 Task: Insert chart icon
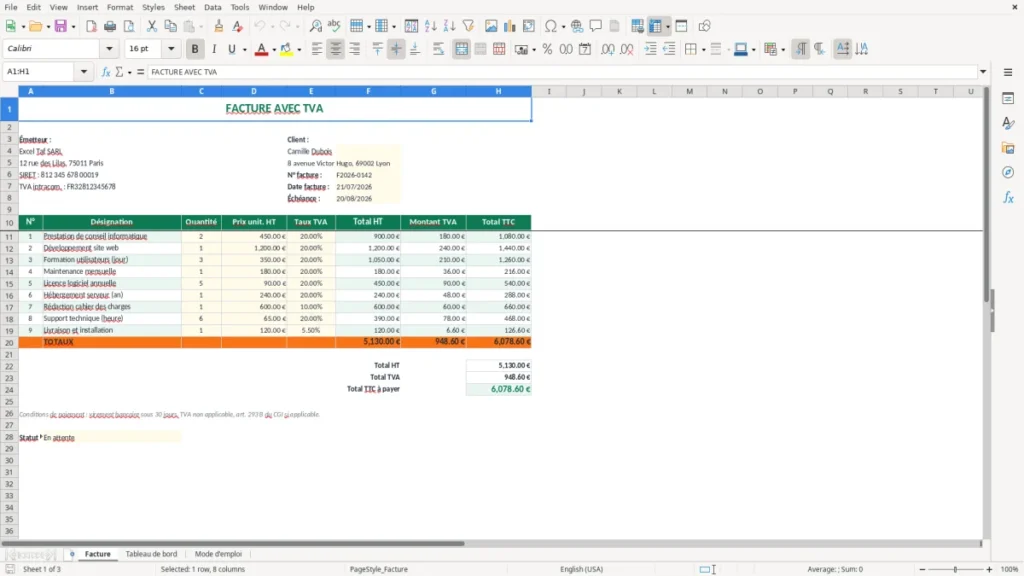(509, 26)
